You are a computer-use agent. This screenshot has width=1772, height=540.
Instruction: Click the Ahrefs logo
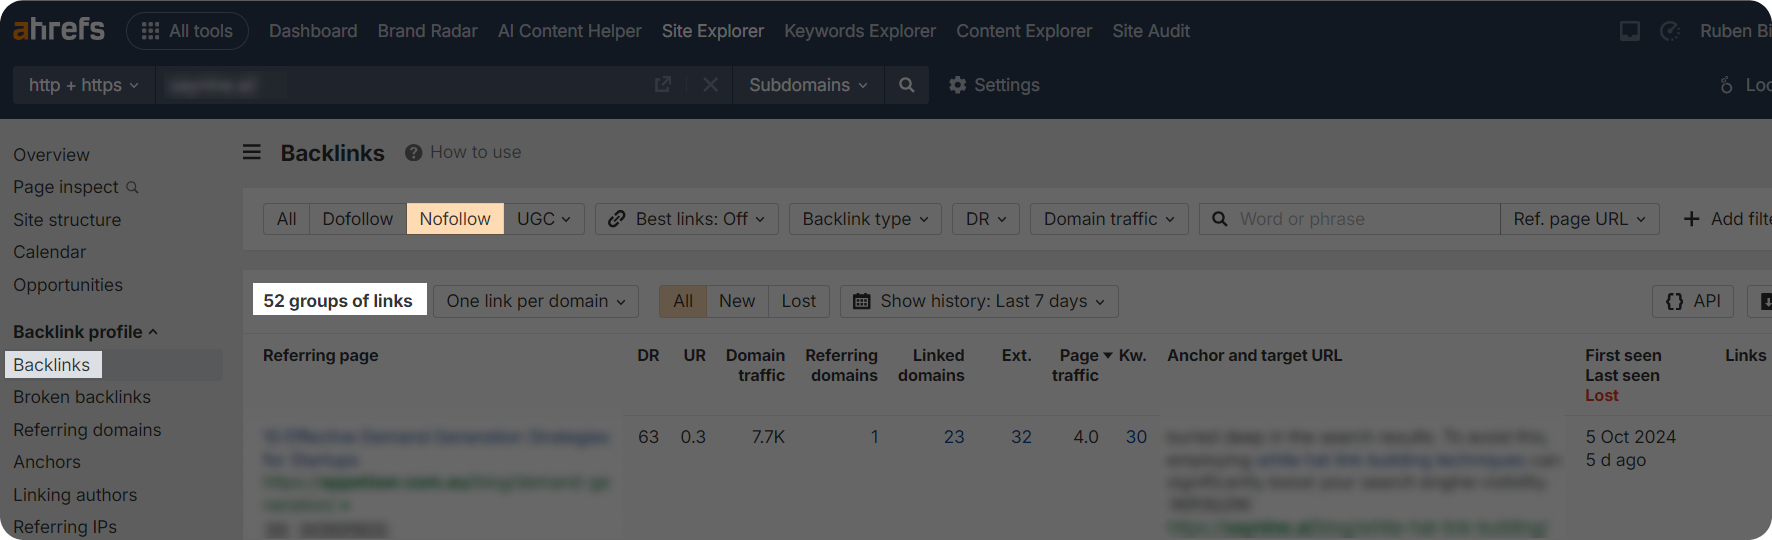click(x=58, y=30)
